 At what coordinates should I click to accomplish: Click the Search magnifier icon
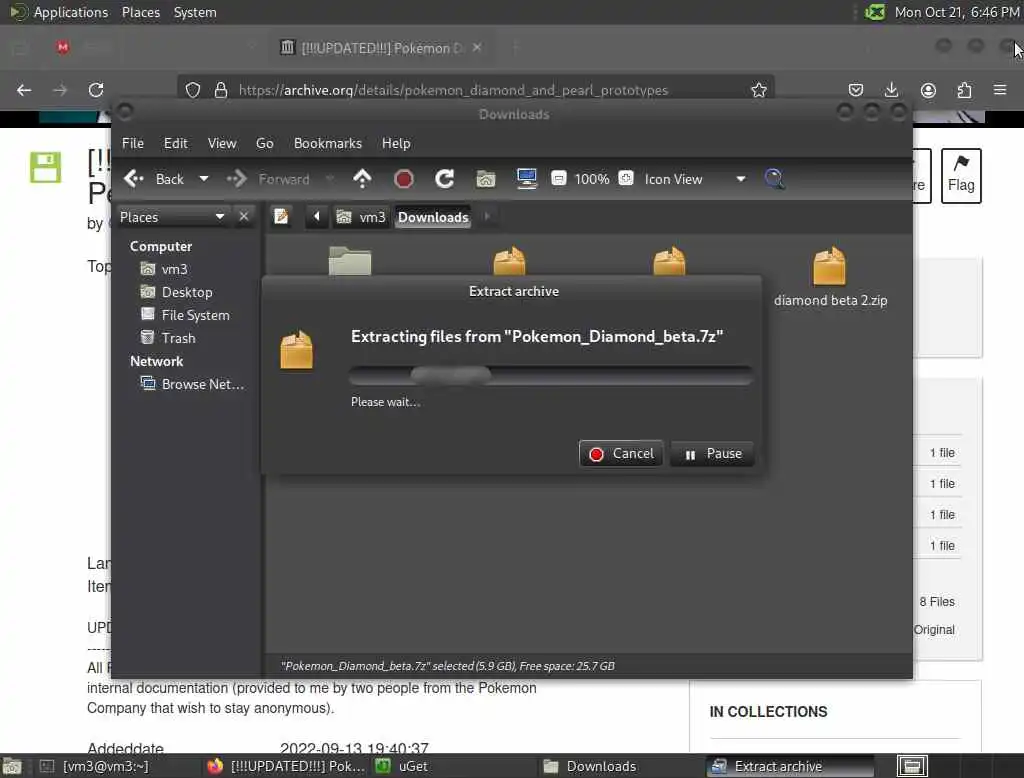coord(775,179)
